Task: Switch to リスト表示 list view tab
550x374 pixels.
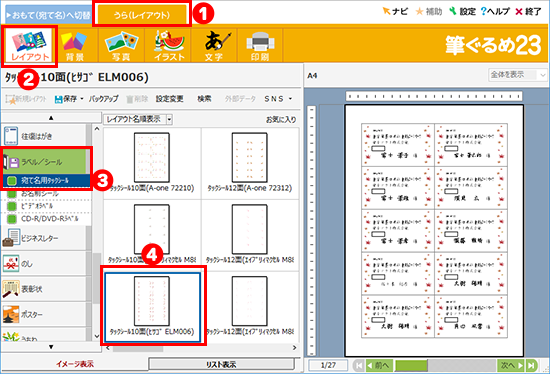Action: (221, 365)
